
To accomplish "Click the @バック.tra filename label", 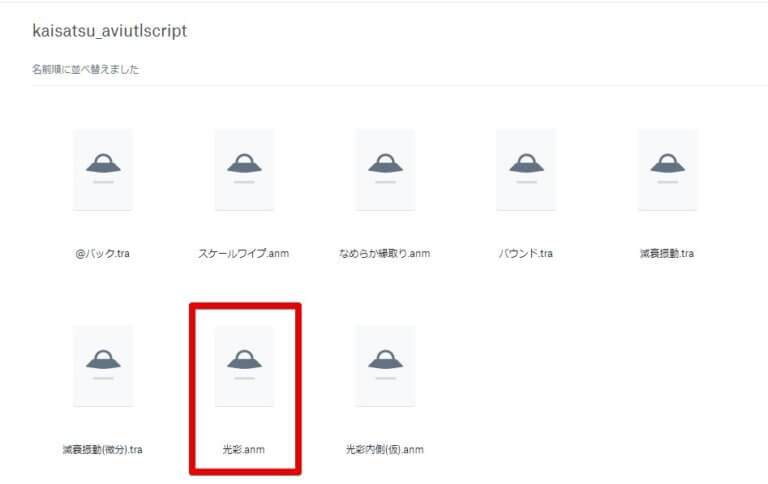I will point(102,254).
